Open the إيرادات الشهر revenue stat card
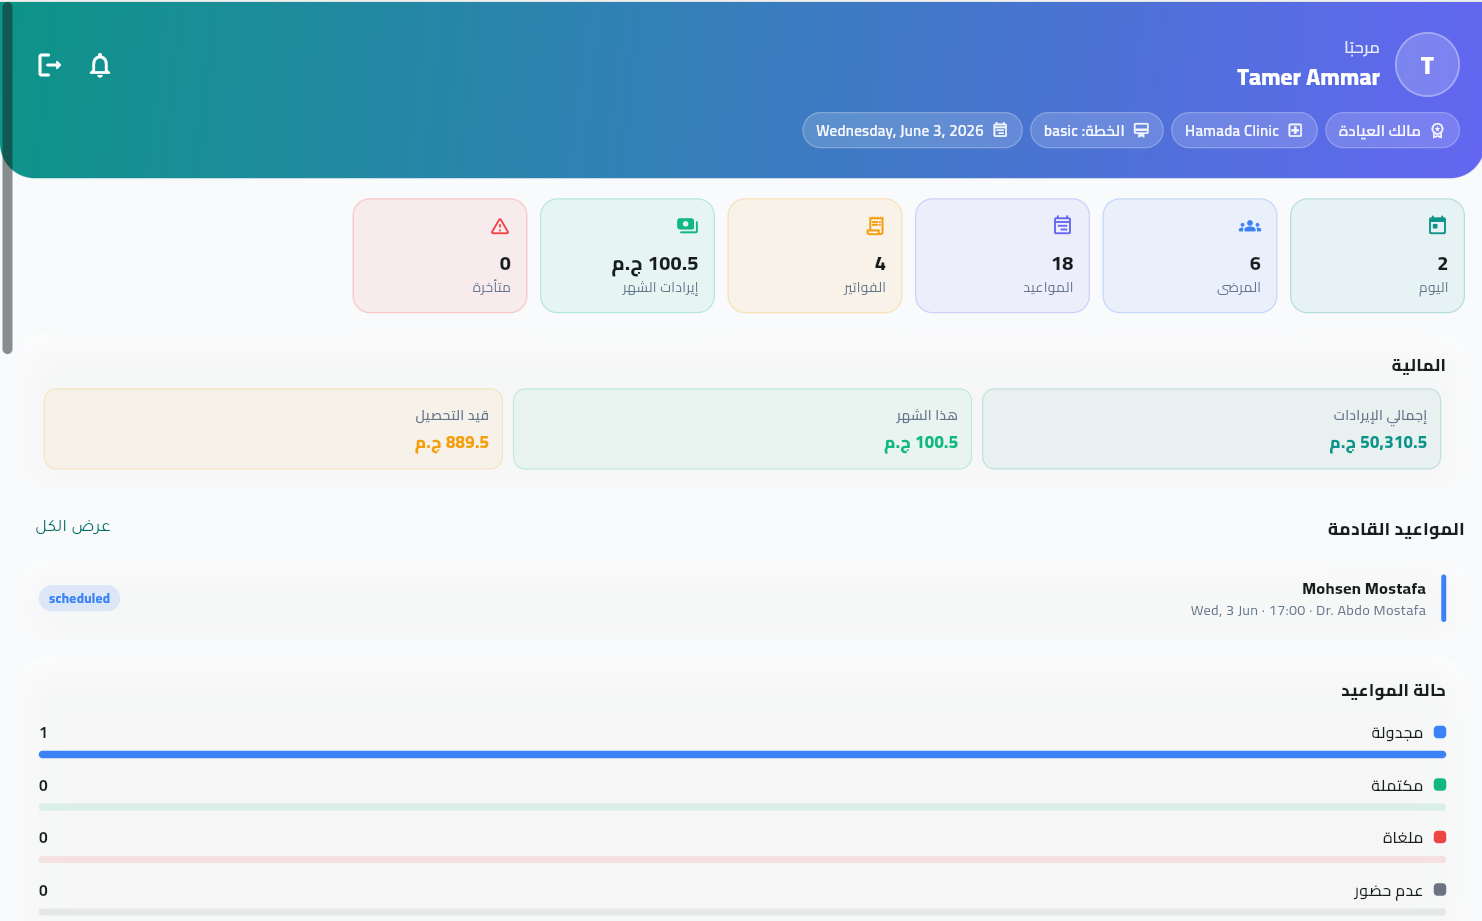 click(627, 256)
